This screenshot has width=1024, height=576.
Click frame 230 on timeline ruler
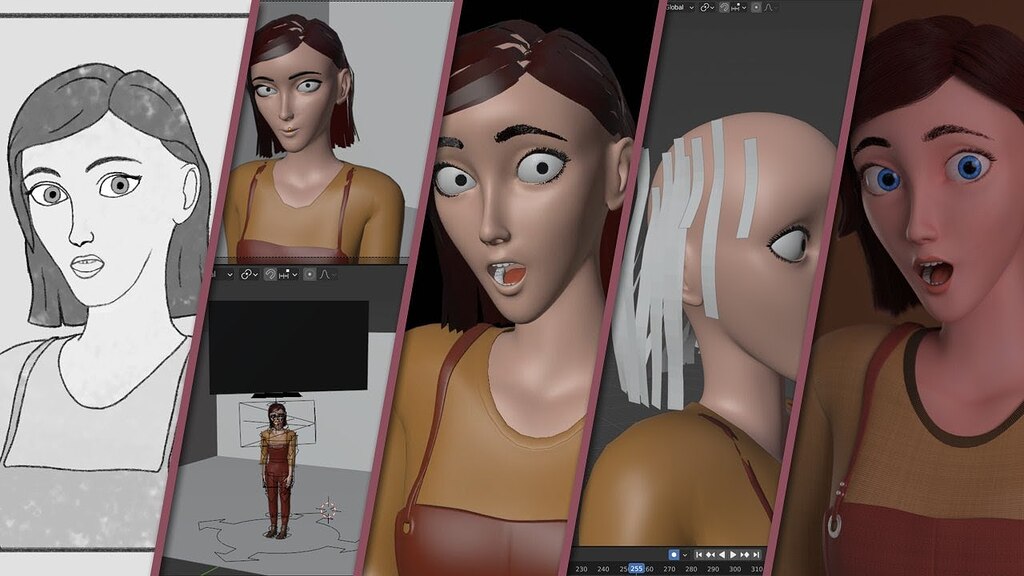581,569
